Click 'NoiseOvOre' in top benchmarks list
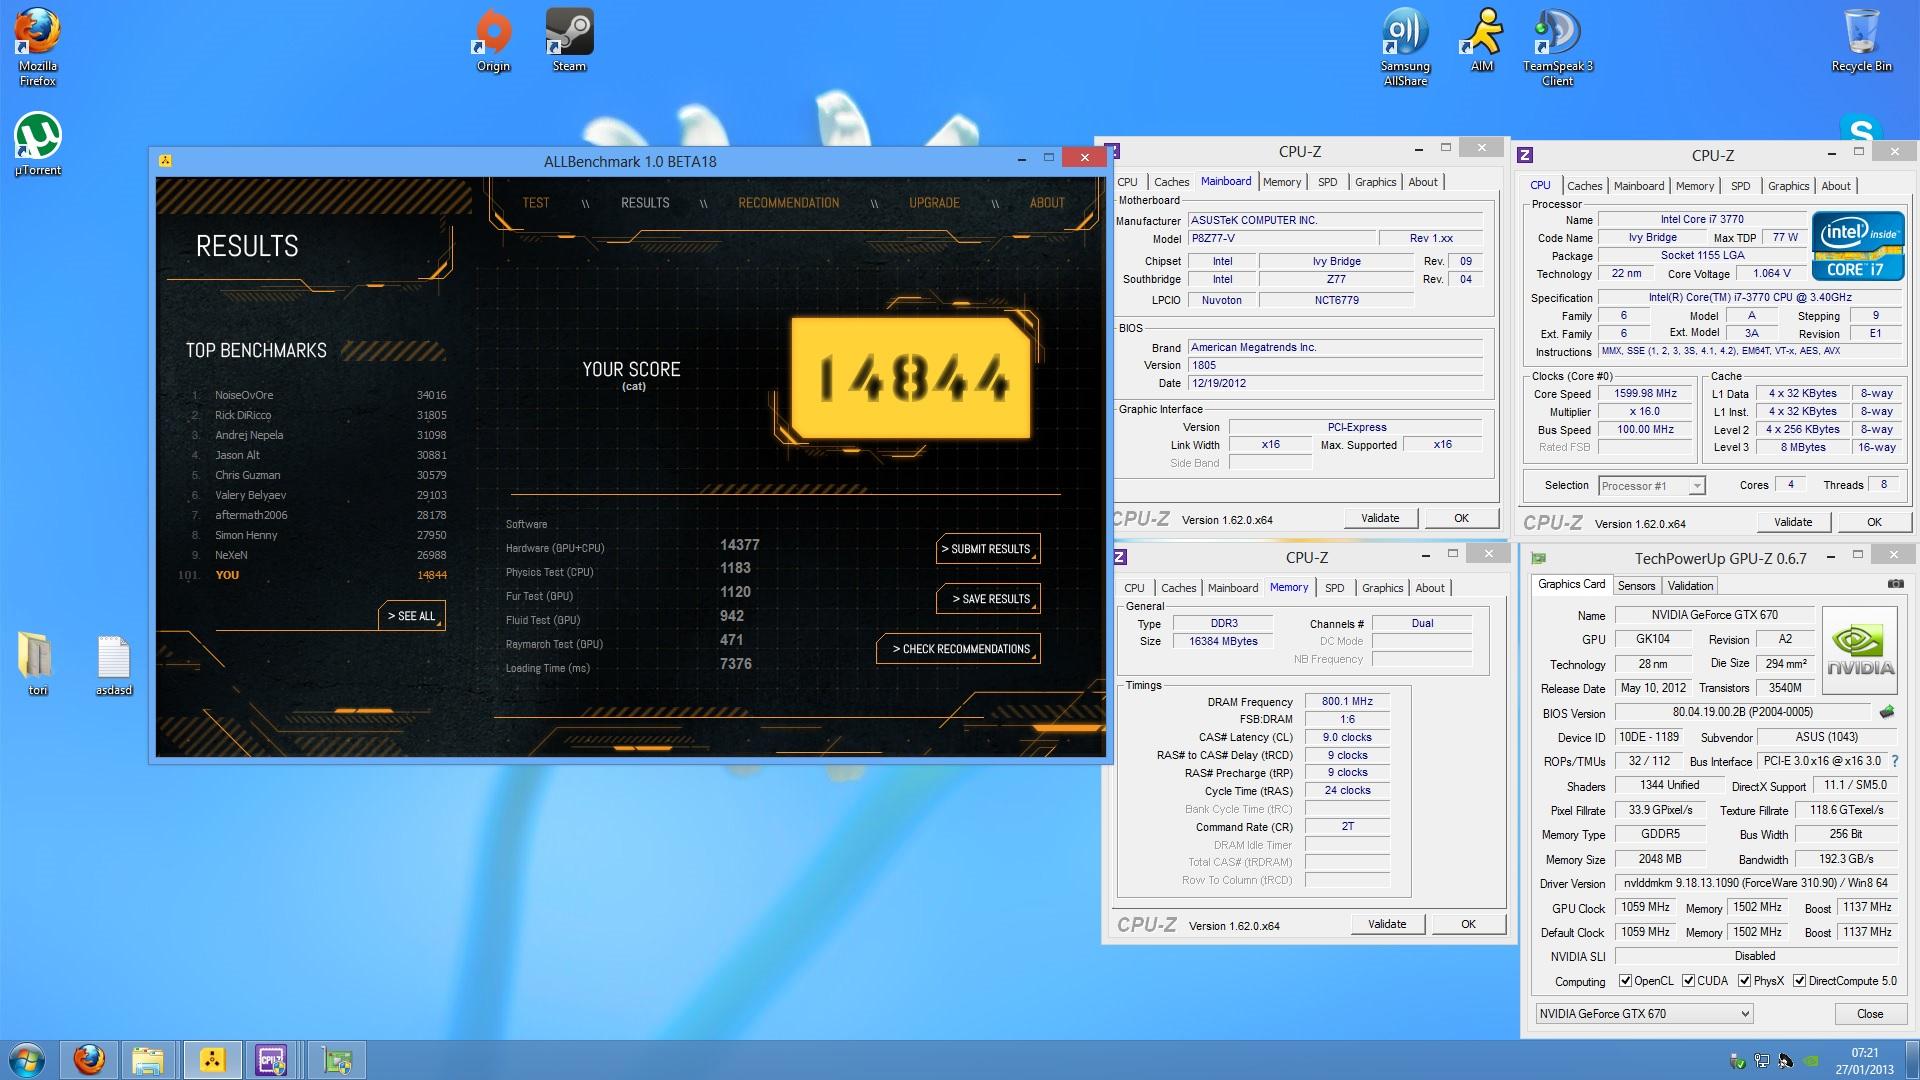The image size is (1920, 1080). (244, 395)
